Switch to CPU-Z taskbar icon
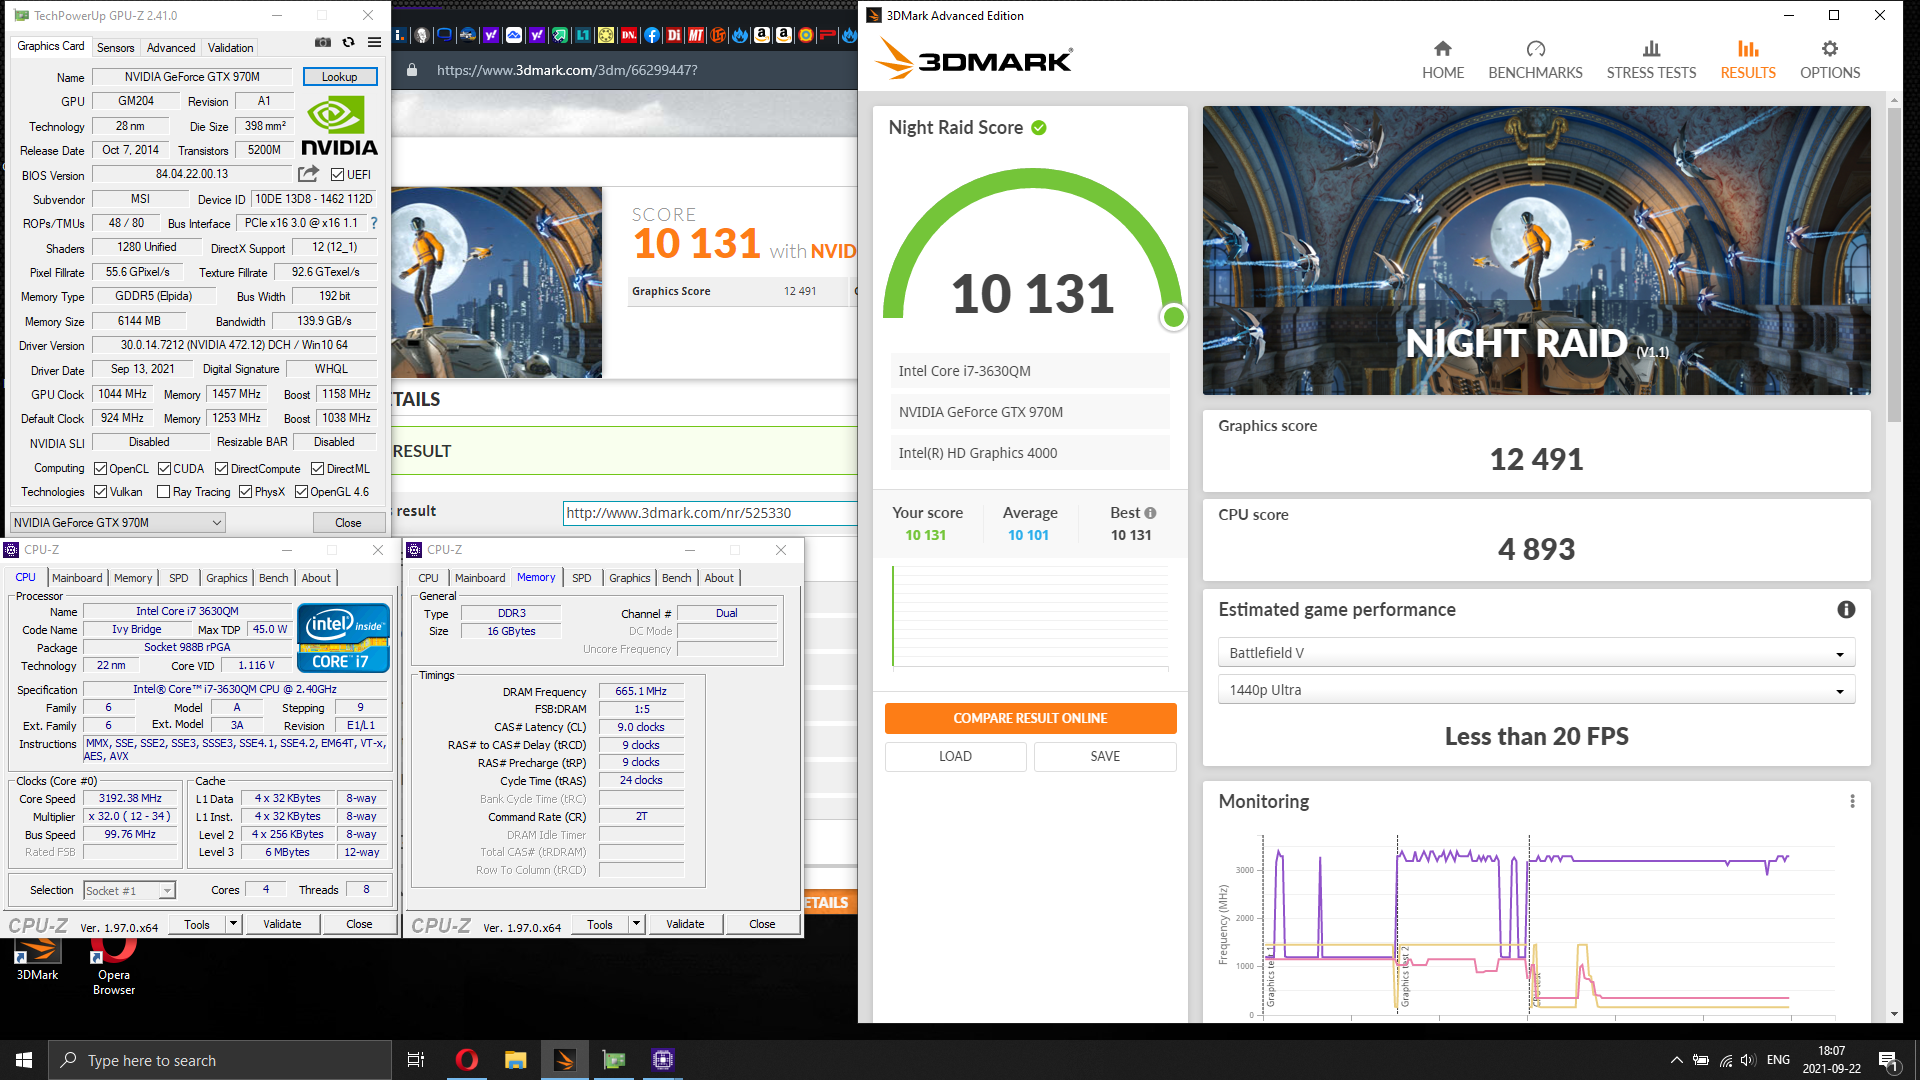 coord(663,1060)
